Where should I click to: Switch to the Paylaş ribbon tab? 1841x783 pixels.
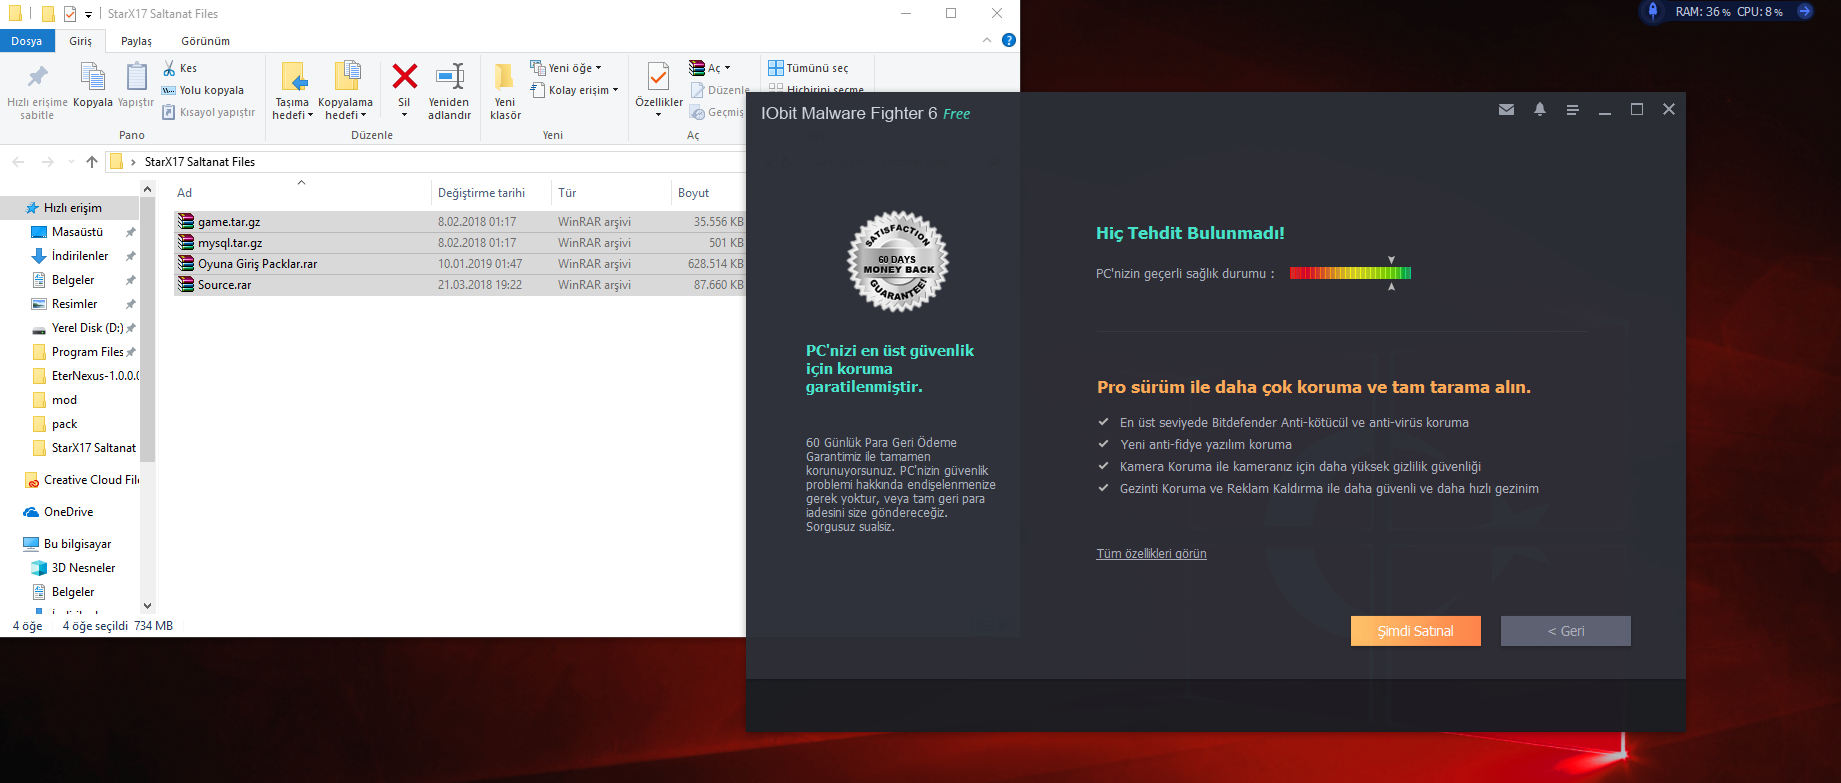point(136,41)
